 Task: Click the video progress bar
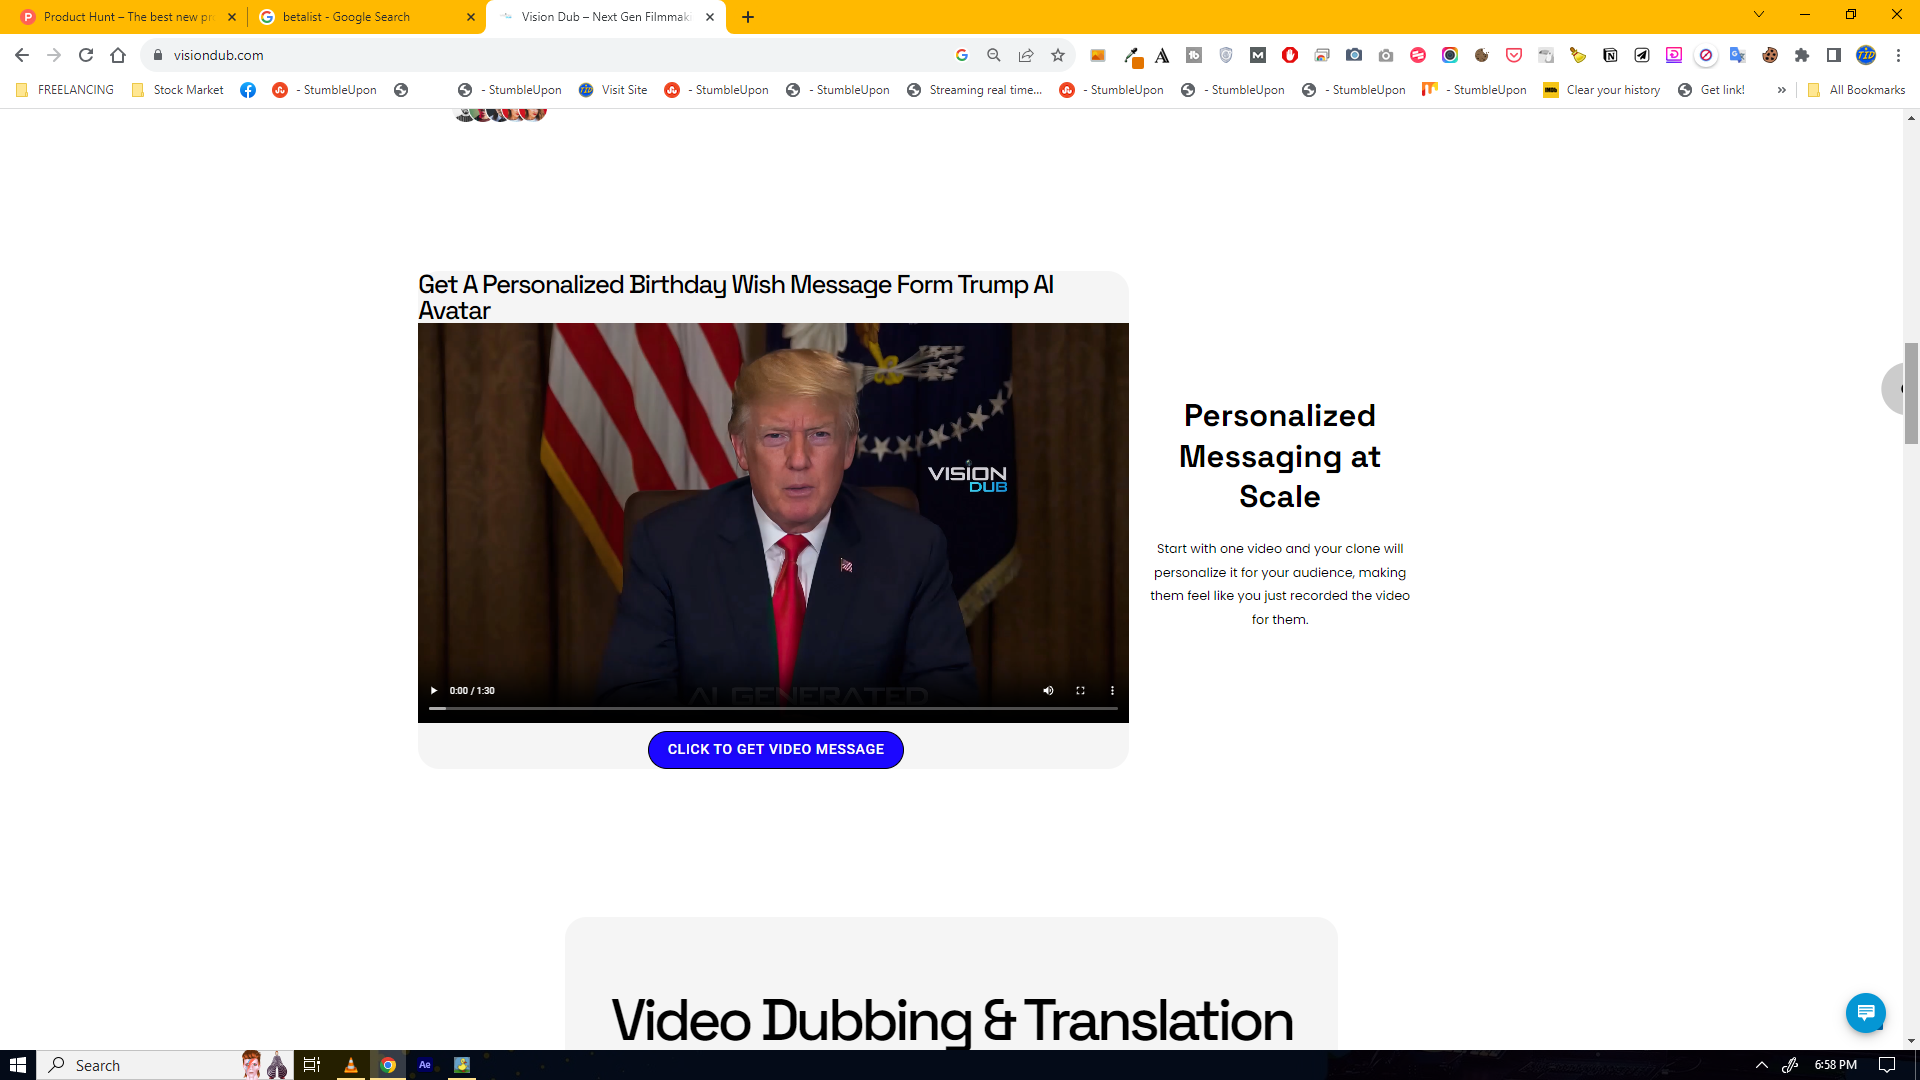772,708
